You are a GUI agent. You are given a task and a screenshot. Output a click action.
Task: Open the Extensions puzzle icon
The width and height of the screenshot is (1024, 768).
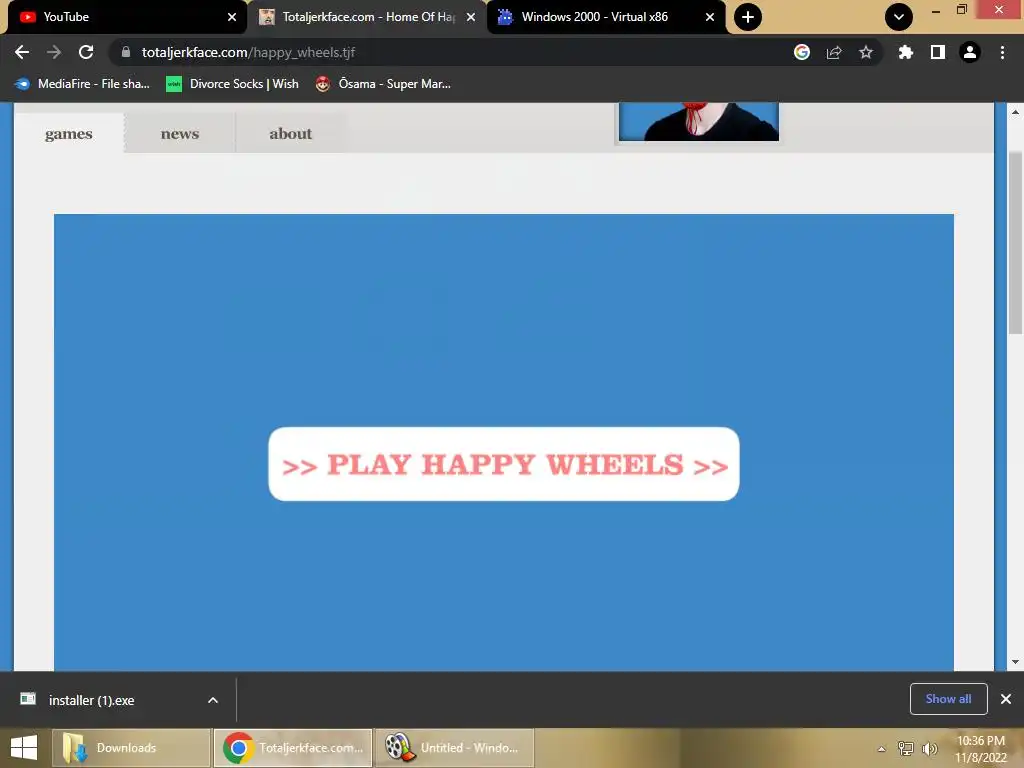coord(905,52)
